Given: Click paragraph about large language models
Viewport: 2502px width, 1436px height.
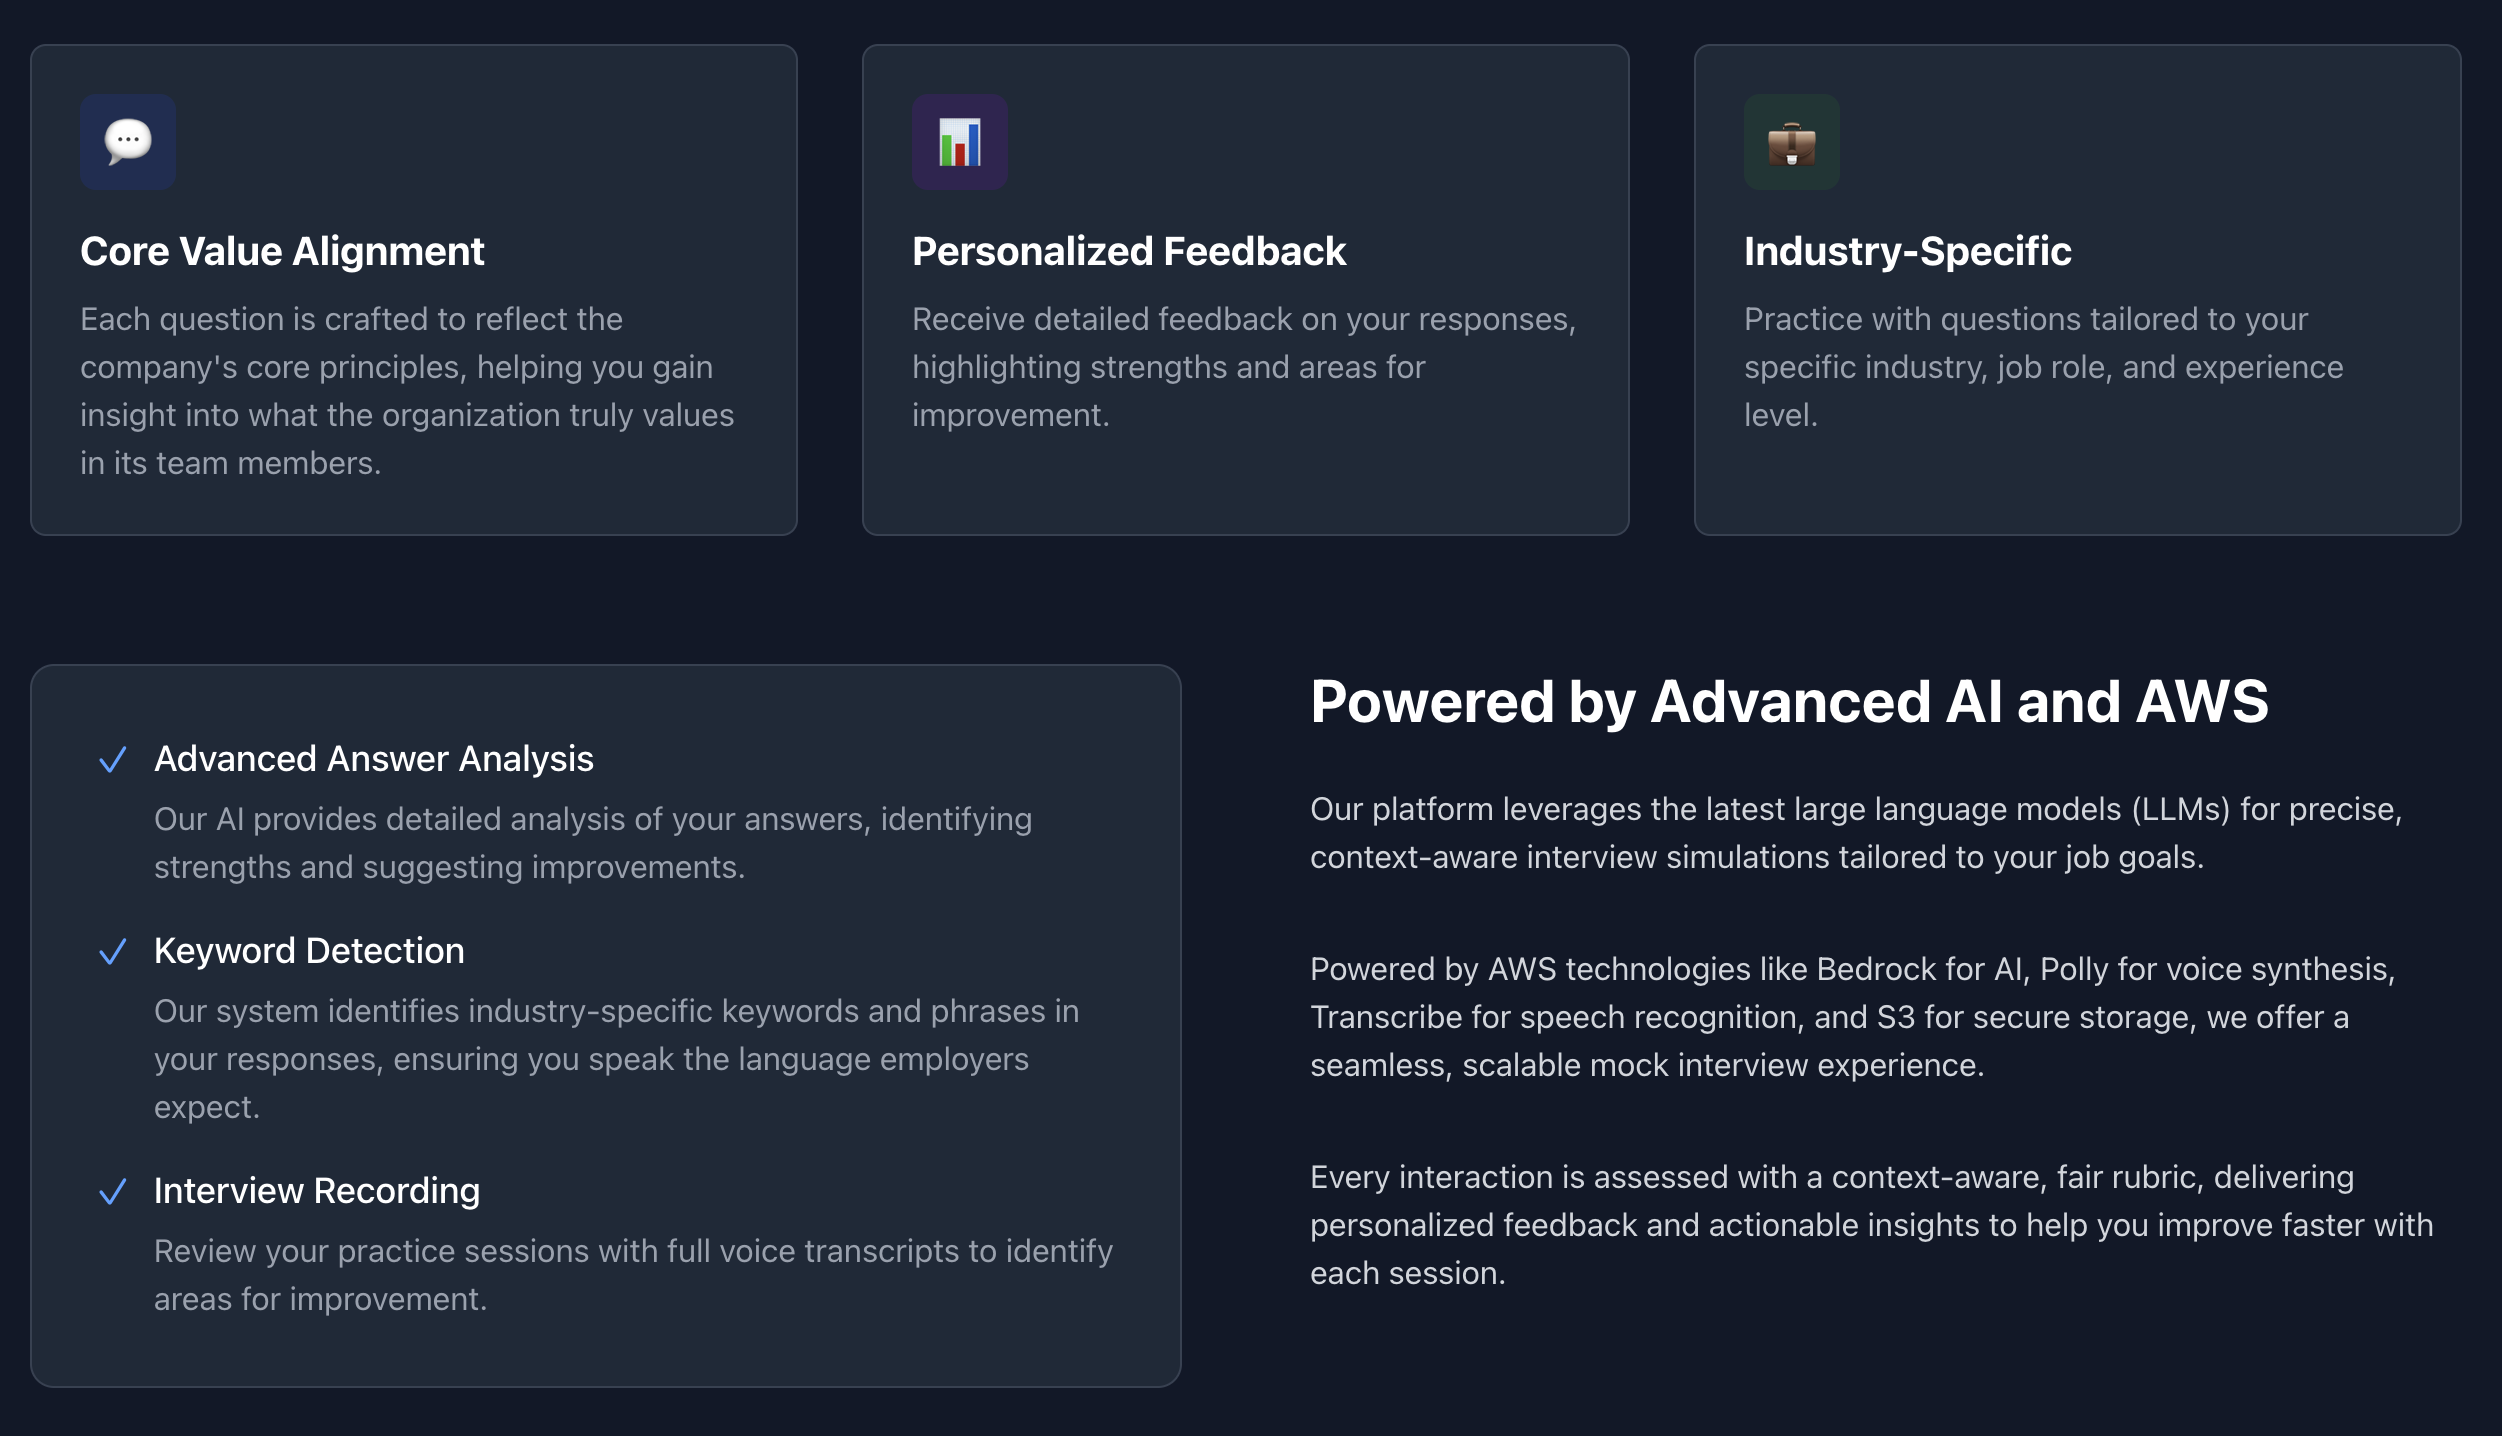Looking at the screenshot, I should 1855,833.
